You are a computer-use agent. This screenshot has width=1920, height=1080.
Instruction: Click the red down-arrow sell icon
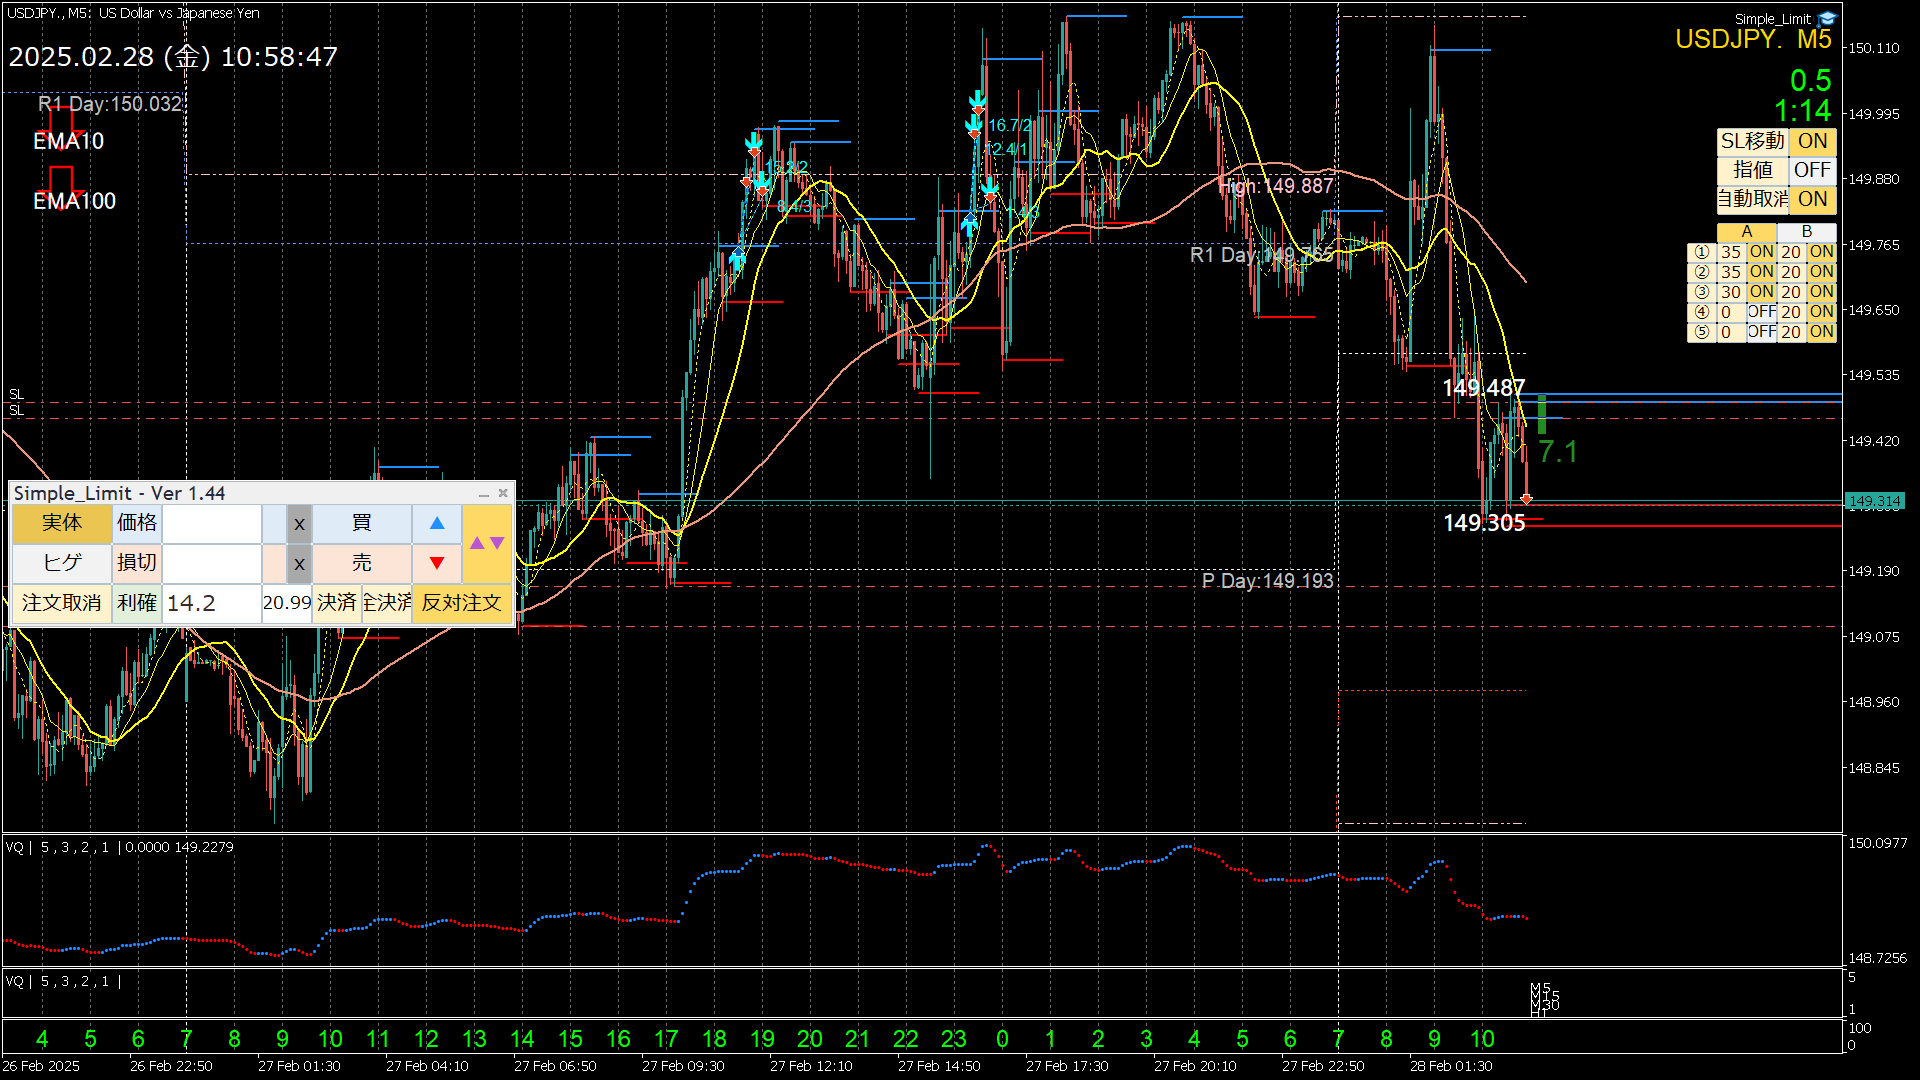(437, 563)
